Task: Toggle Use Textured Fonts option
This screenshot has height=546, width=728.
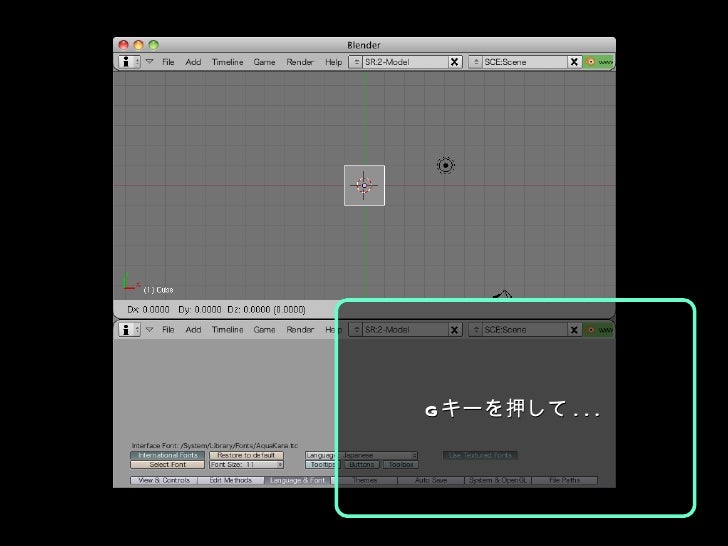Action: pyautogui.click(x=480, y=455)
